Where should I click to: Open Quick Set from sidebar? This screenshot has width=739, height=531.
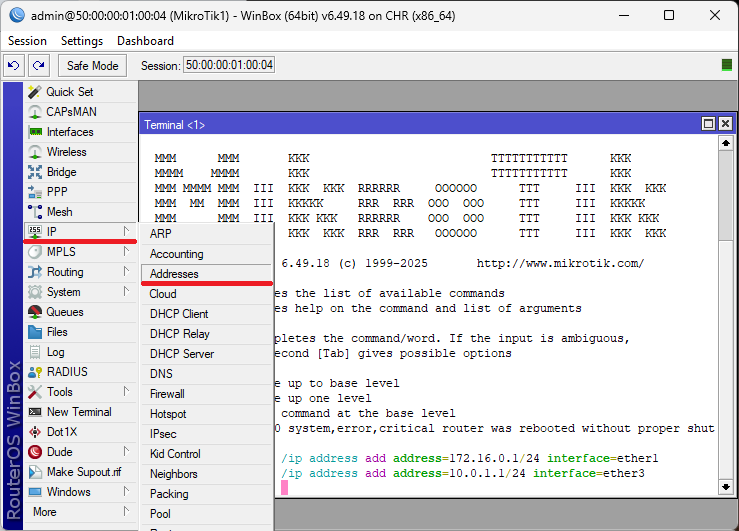pyautogui.click(x=69, y=92)
